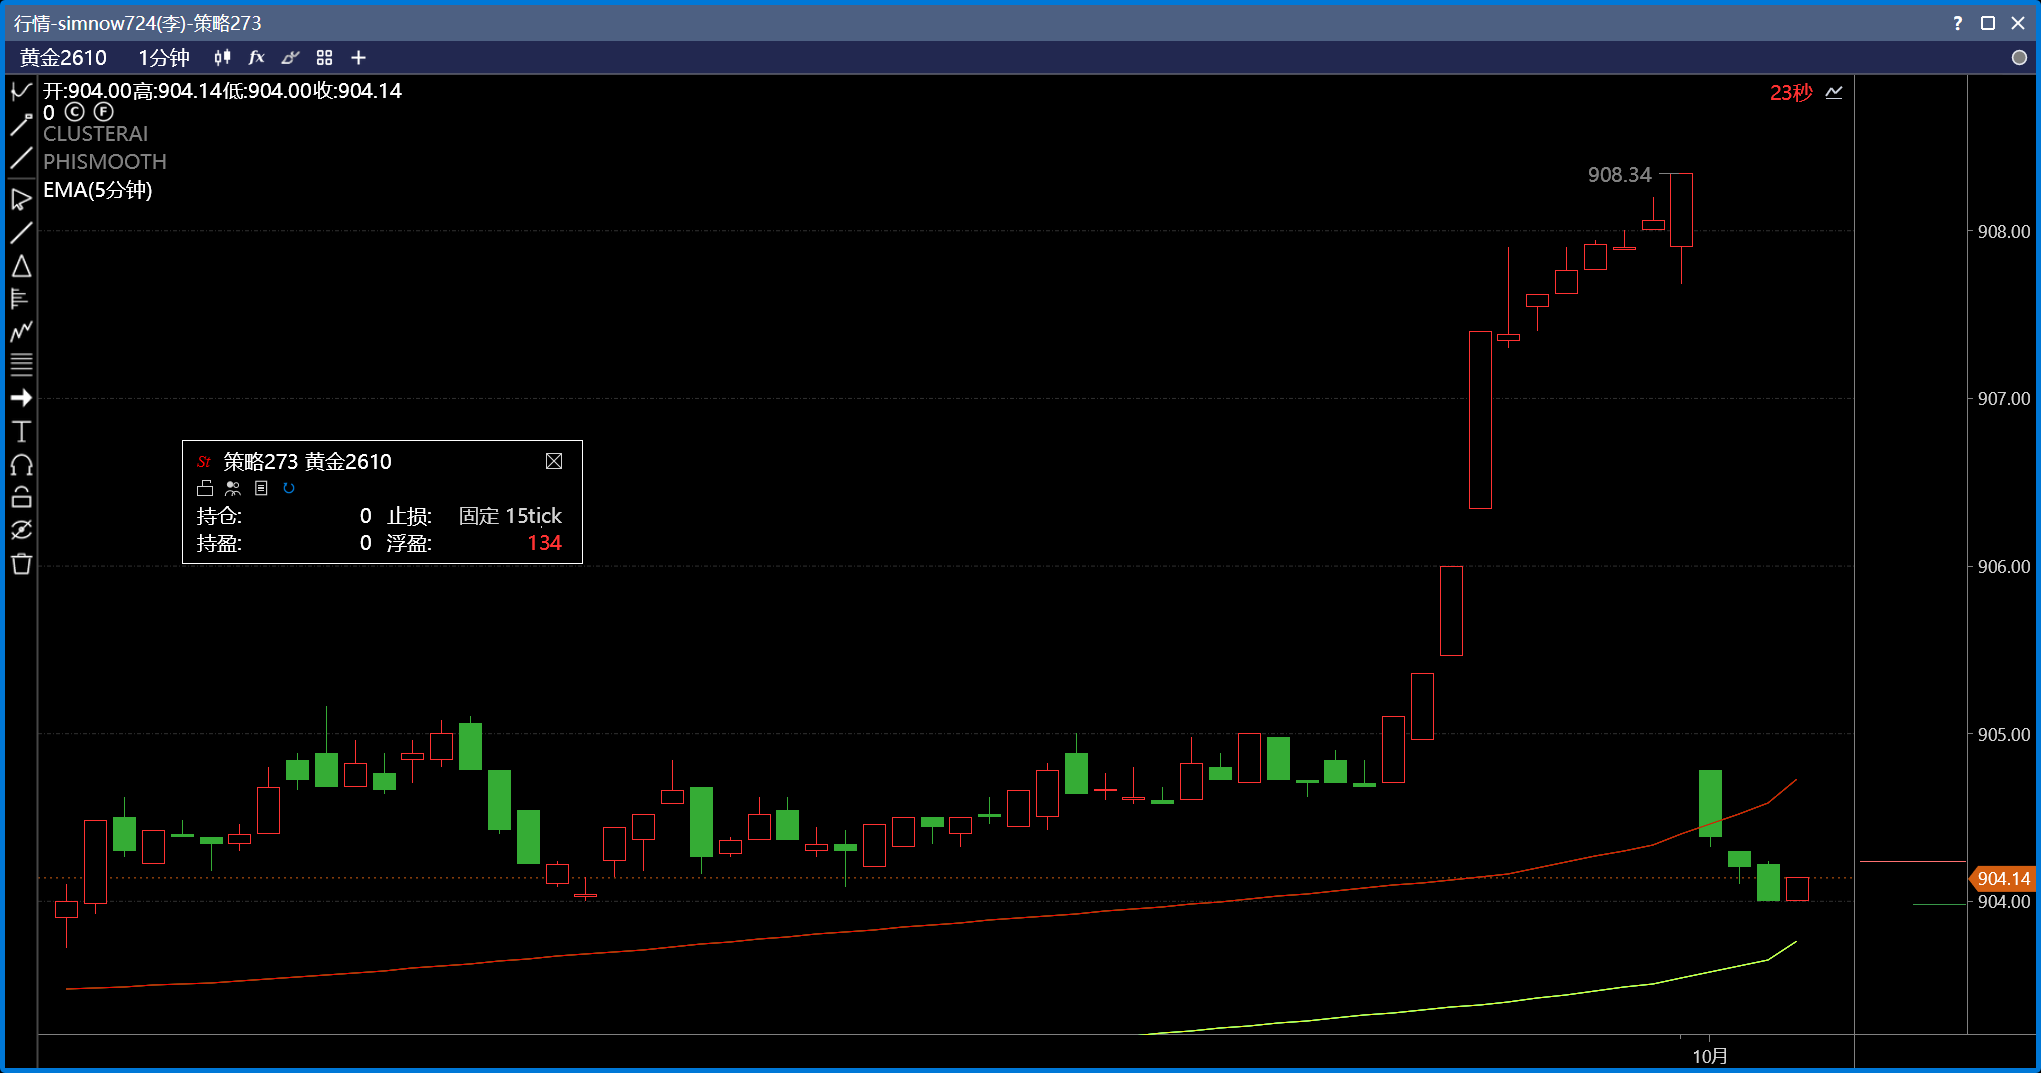Select the horizontal bar profile tool
The image size is (2041, 1073).
coord(21,298)
